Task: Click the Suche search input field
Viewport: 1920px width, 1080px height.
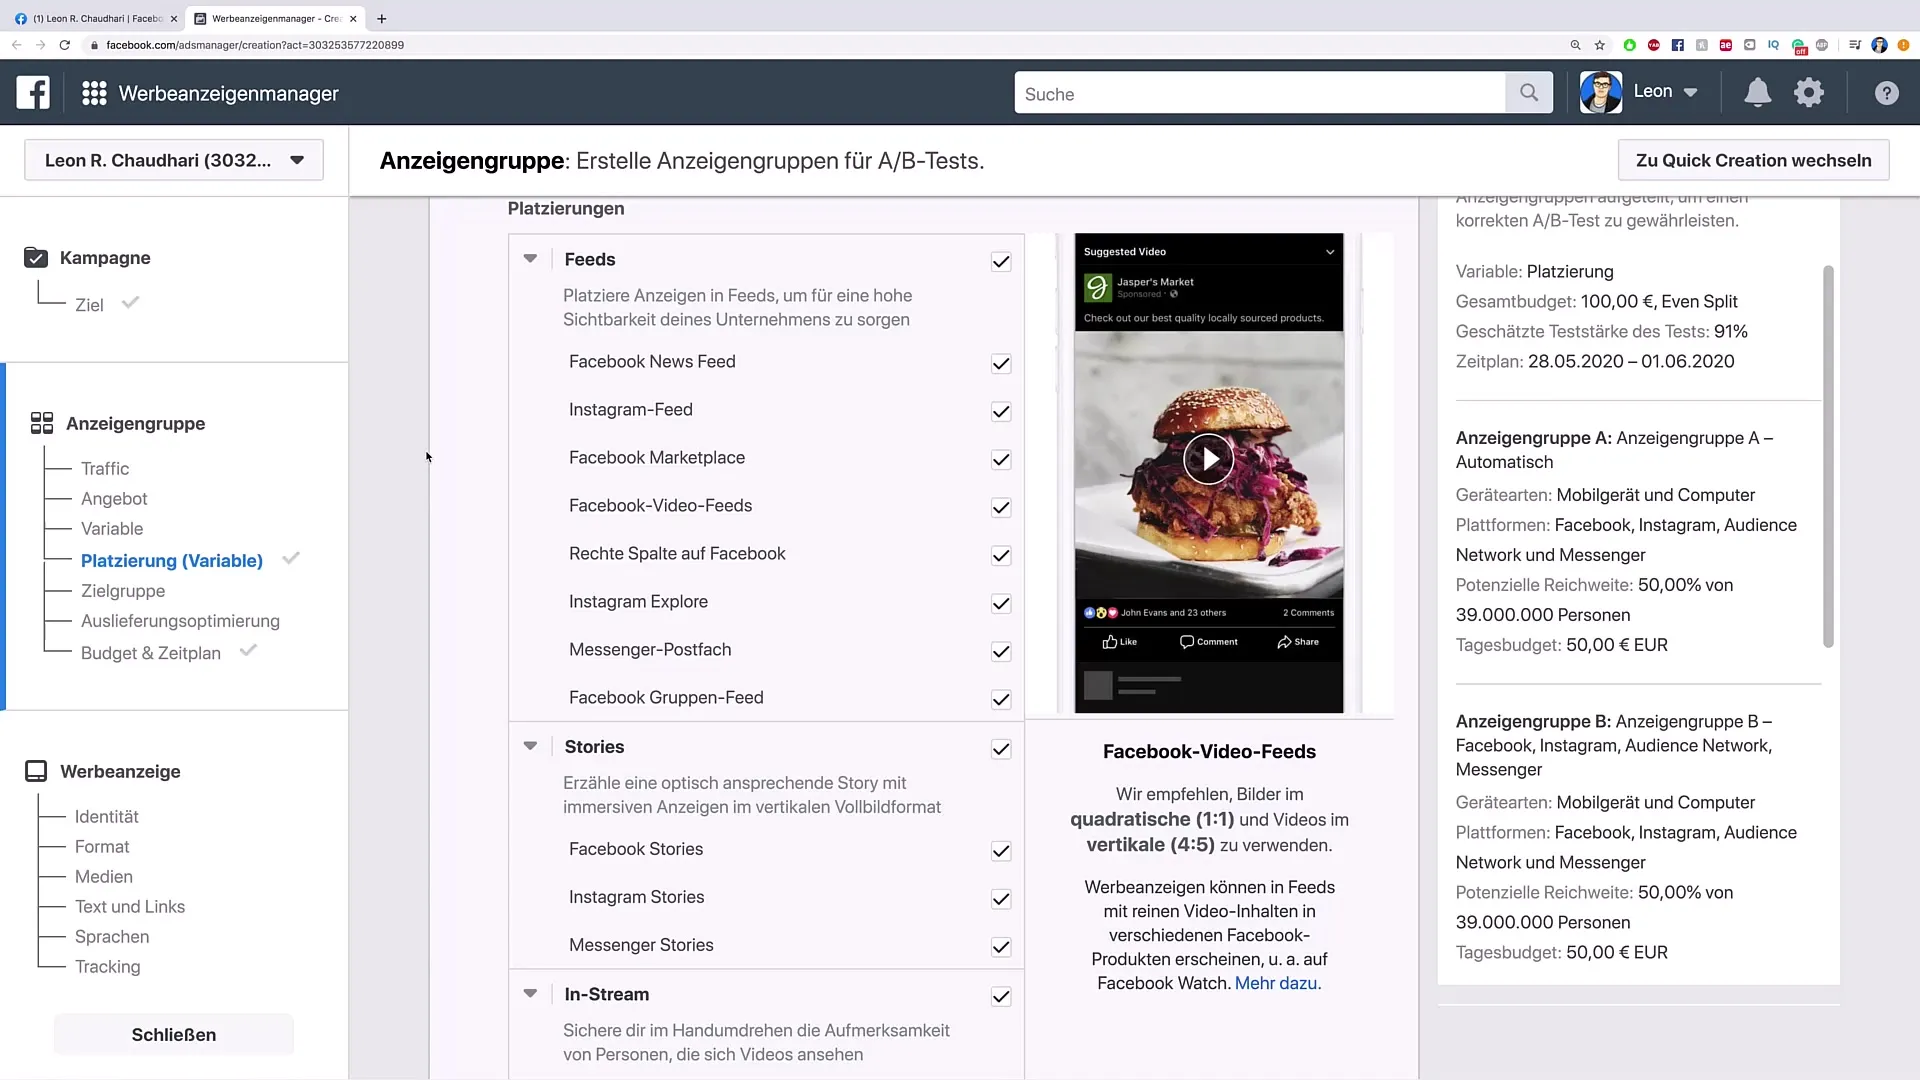Action: [x=1266, y=94]
